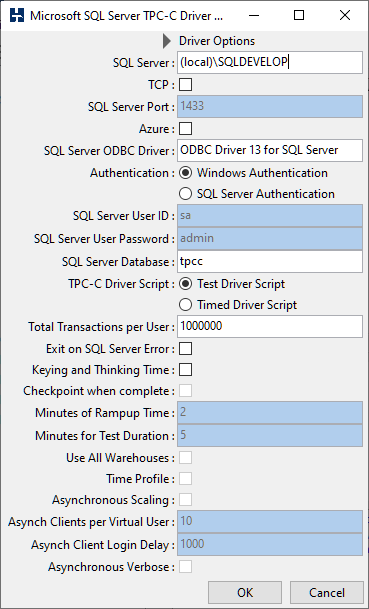Image resolution: width=369 pixels, height=609 pixels.
Task: Click the 'Total Transactions per User' label
Action: point(101,327)
